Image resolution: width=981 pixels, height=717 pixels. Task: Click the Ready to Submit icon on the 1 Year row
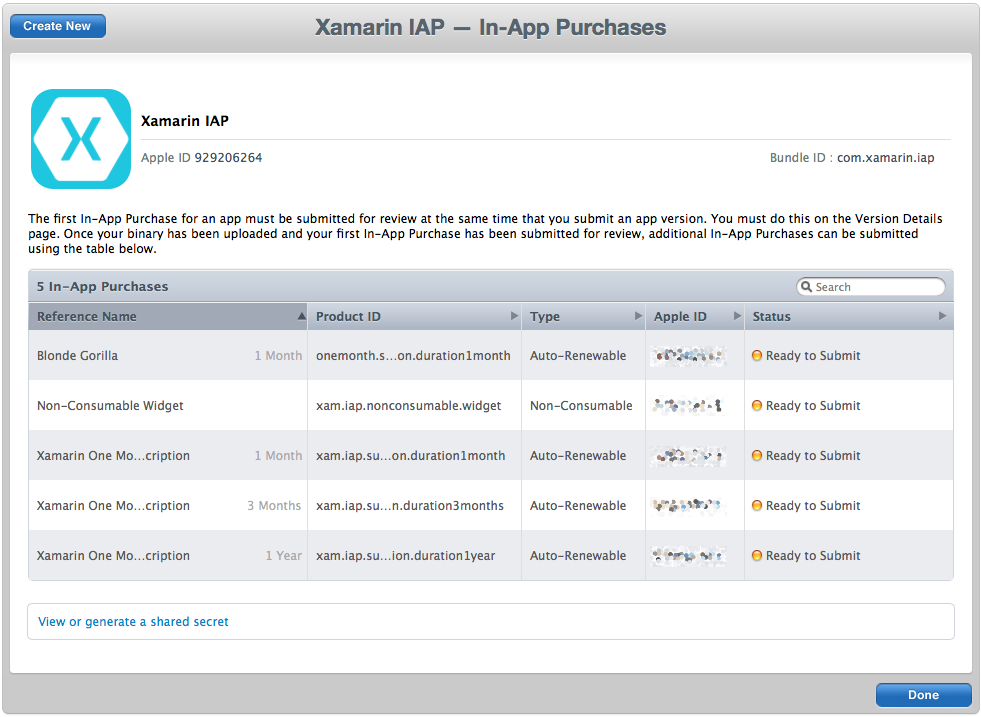point(756,555)
